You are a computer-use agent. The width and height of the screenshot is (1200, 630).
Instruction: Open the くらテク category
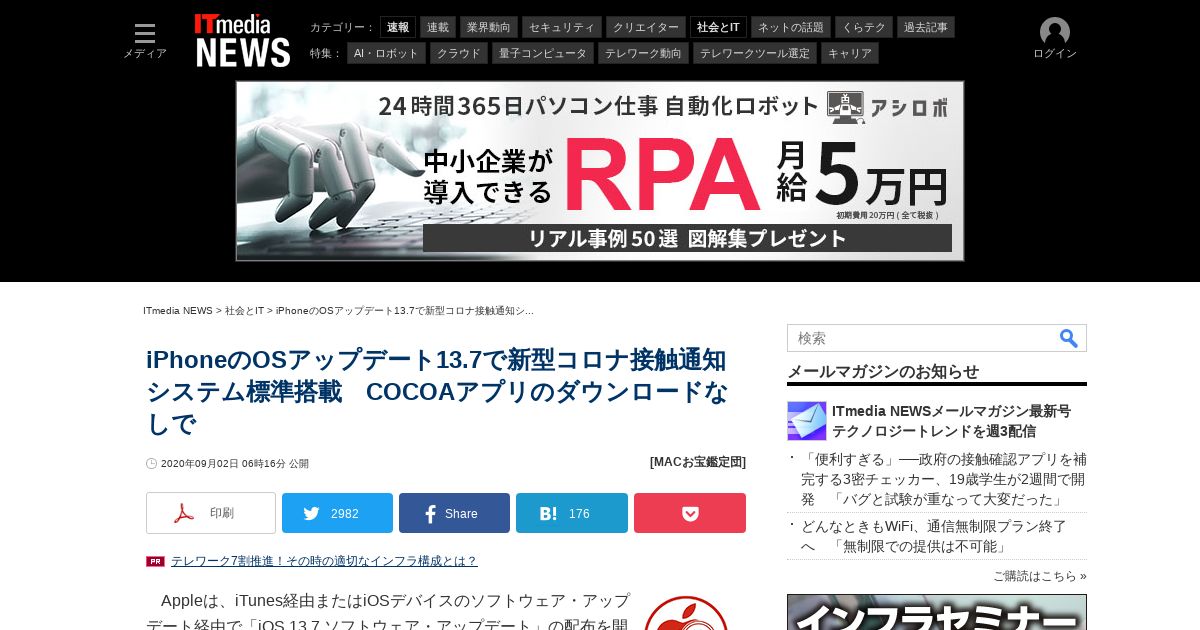864,27
